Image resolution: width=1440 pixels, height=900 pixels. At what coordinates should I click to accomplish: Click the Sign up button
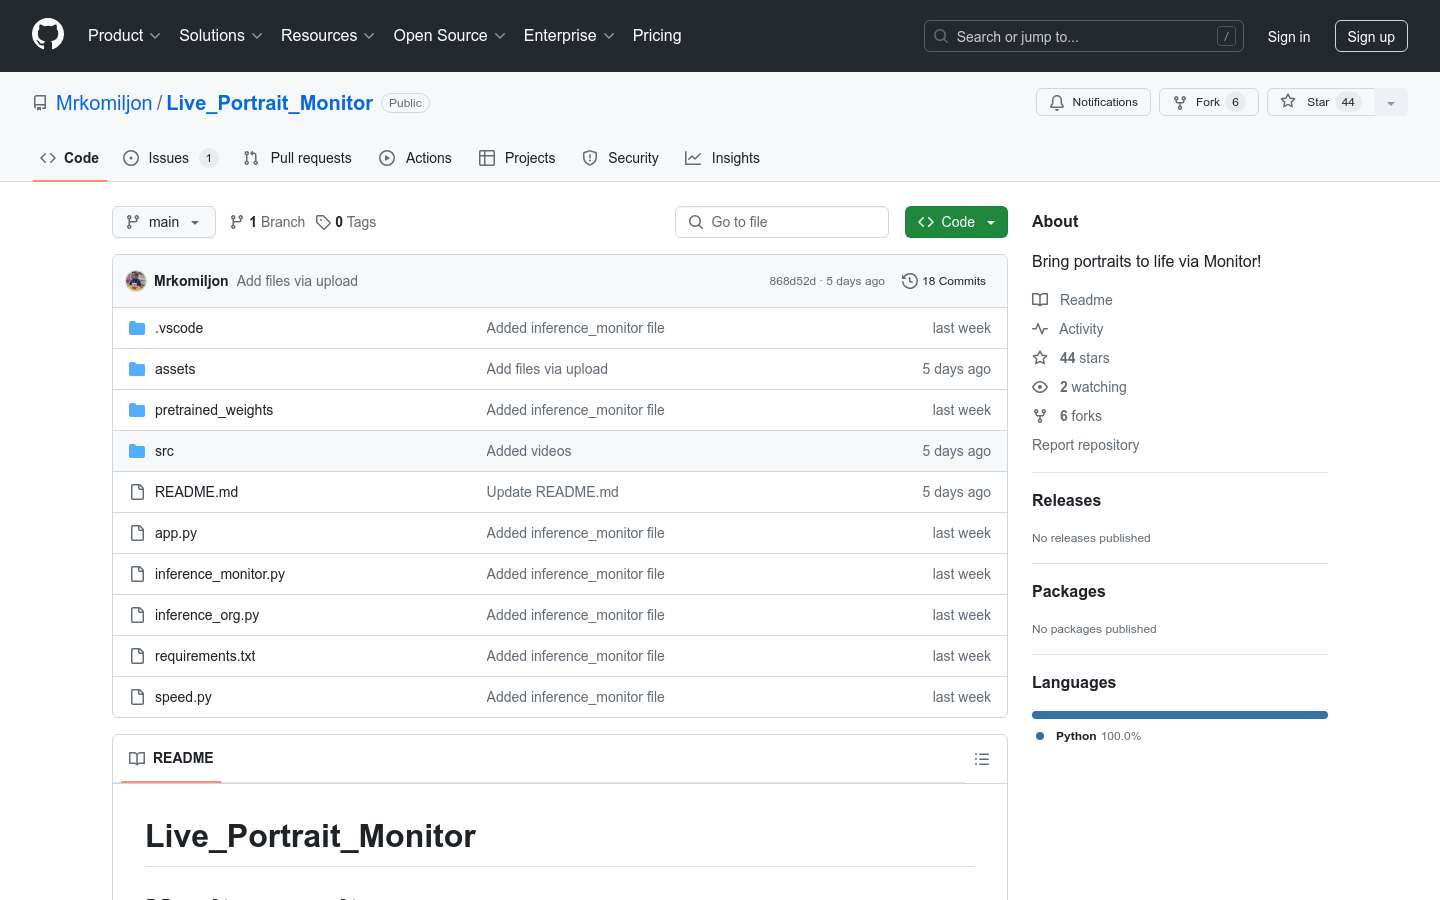pos(1371,36)
